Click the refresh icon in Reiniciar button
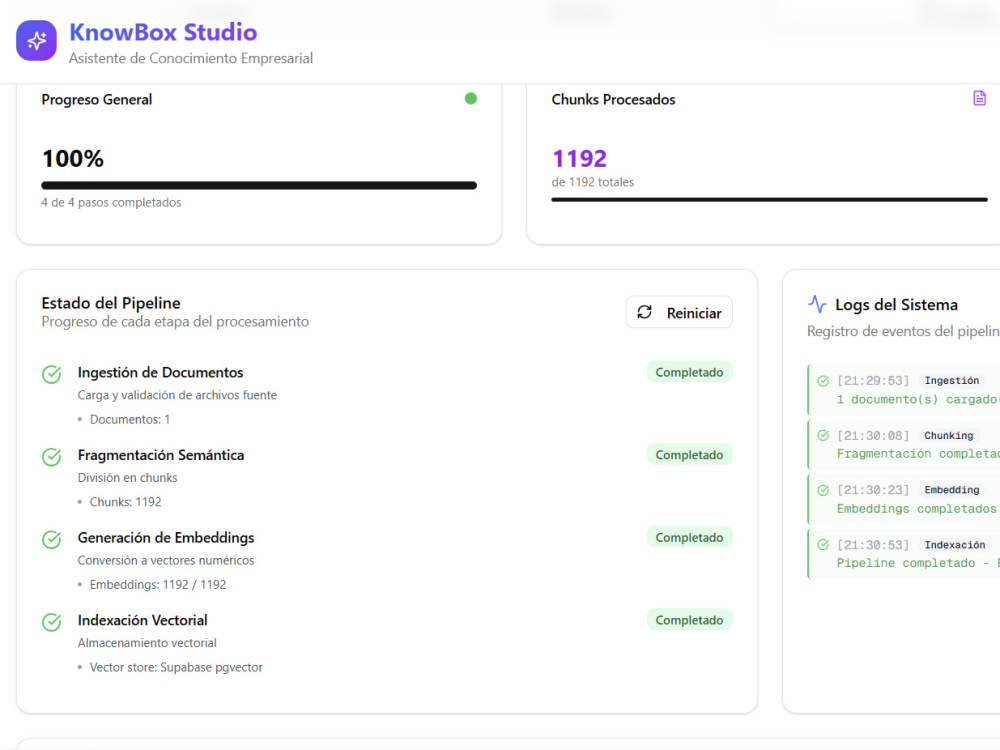Image resolution: width=1000 pixels, height=750 pixels. (x=645, y=312)
